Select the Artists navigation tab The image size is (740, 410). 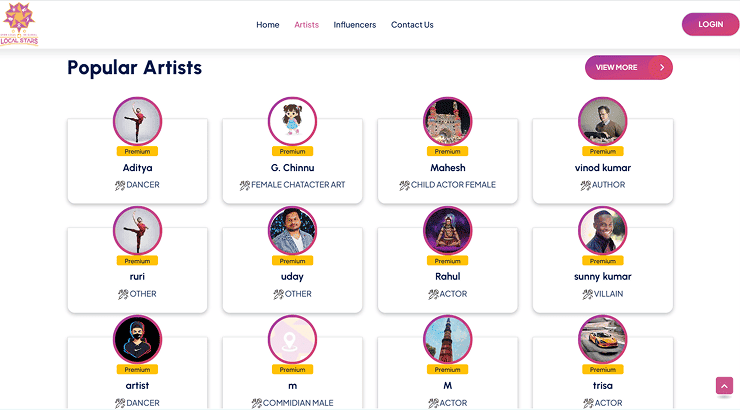(x=306, y=25)
